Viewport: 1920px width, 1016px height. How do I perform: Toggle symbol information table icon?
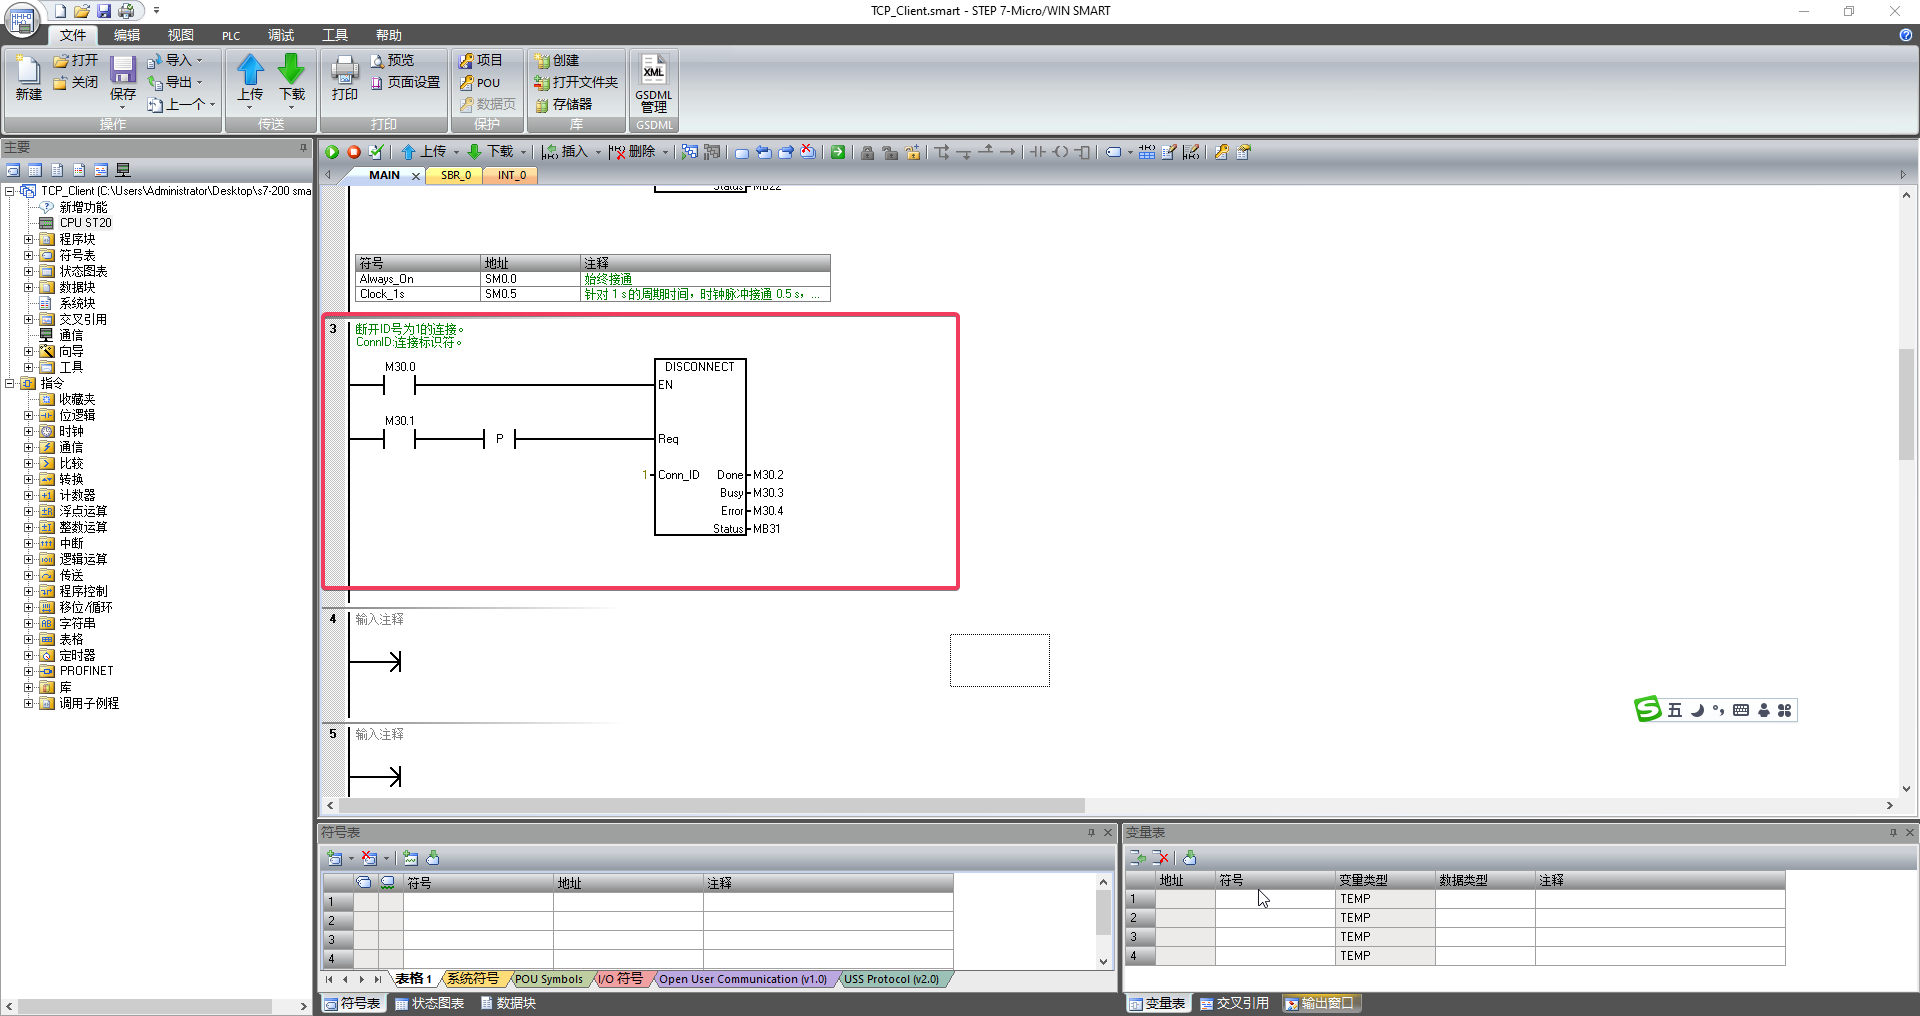pos(1147,152)
